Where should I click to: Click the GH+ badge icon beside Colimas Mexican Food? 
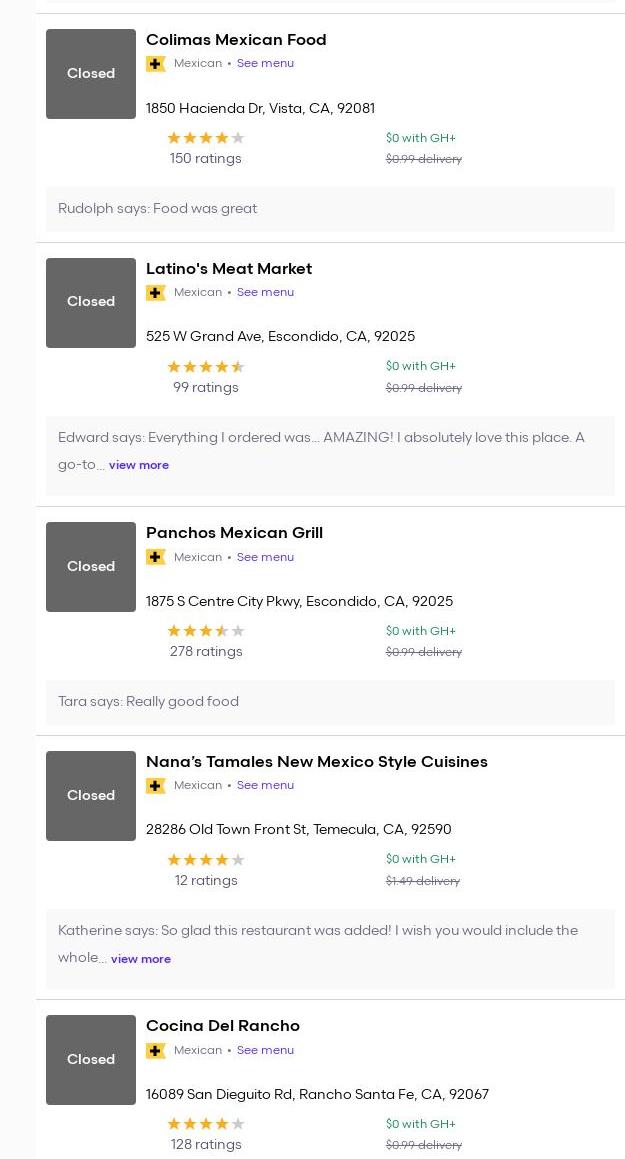pos(156,64)
